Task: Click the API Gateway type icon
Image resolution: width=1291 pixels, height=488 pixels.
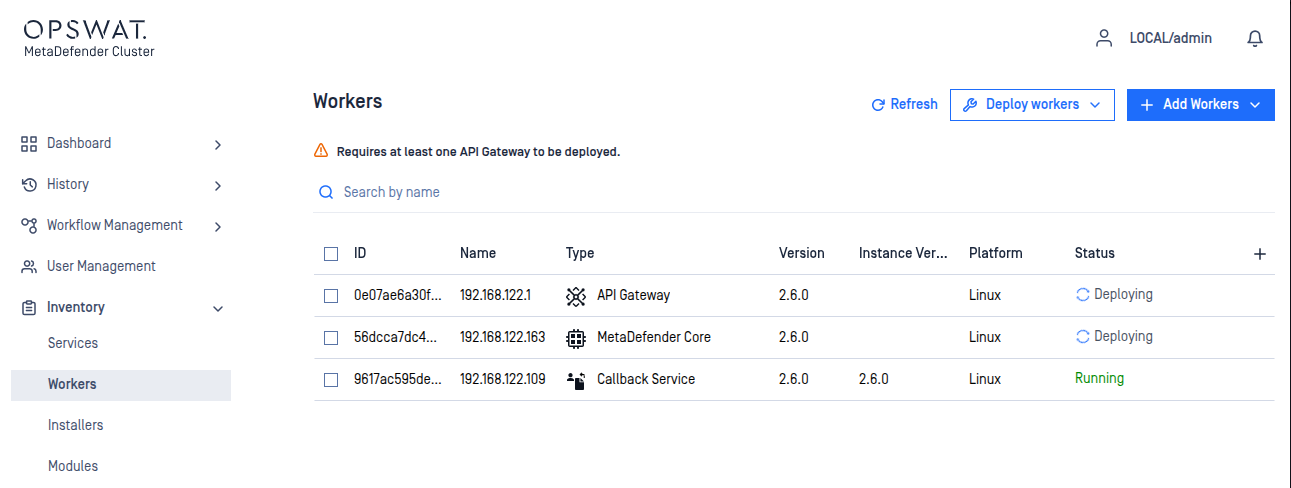Action: (575, 296)
